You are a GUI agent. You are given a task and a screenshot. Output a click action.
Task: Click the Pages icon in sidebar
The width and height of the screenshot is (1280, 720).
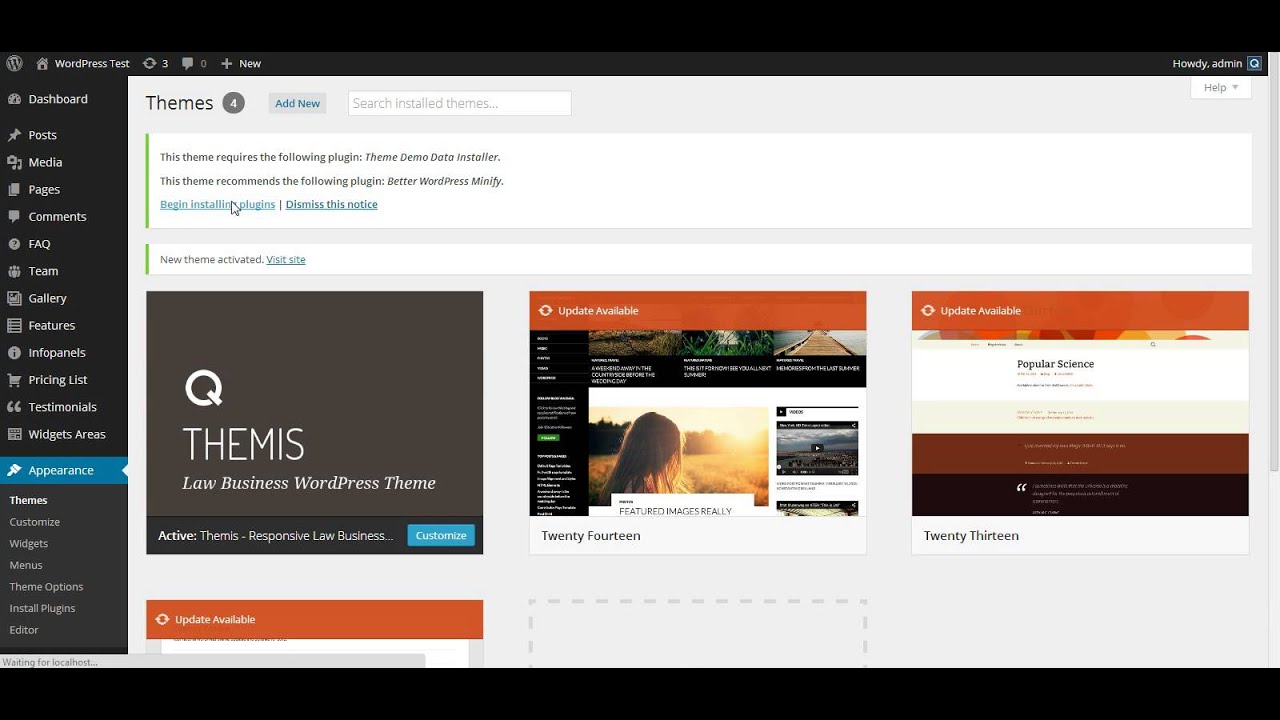[14, 189]
